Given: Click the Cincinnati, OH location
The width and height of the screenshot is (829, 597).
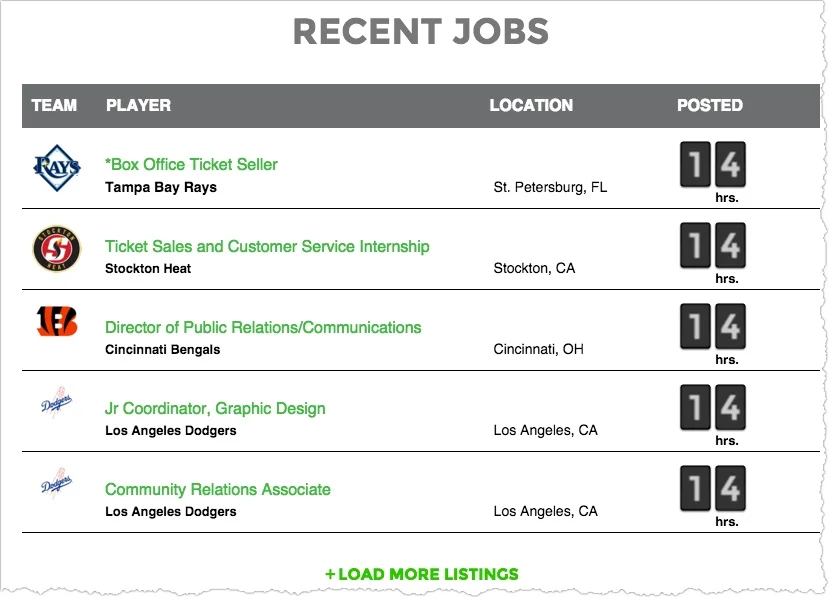Looking at the screenshot, I should tap(538, 349).
